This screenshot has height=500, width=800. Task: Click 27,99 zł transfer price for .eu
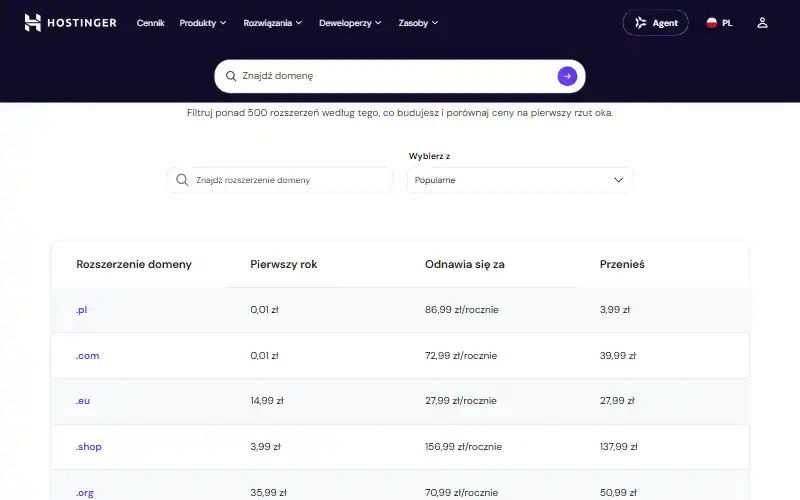pos(617,401)
